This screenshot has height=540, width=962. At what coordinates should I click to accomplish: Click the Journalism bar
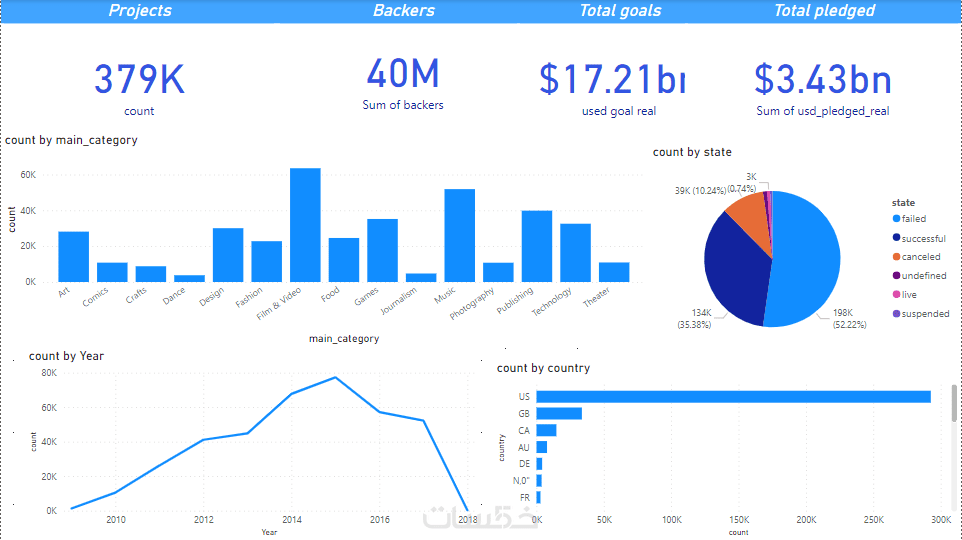tap(421, 278)
